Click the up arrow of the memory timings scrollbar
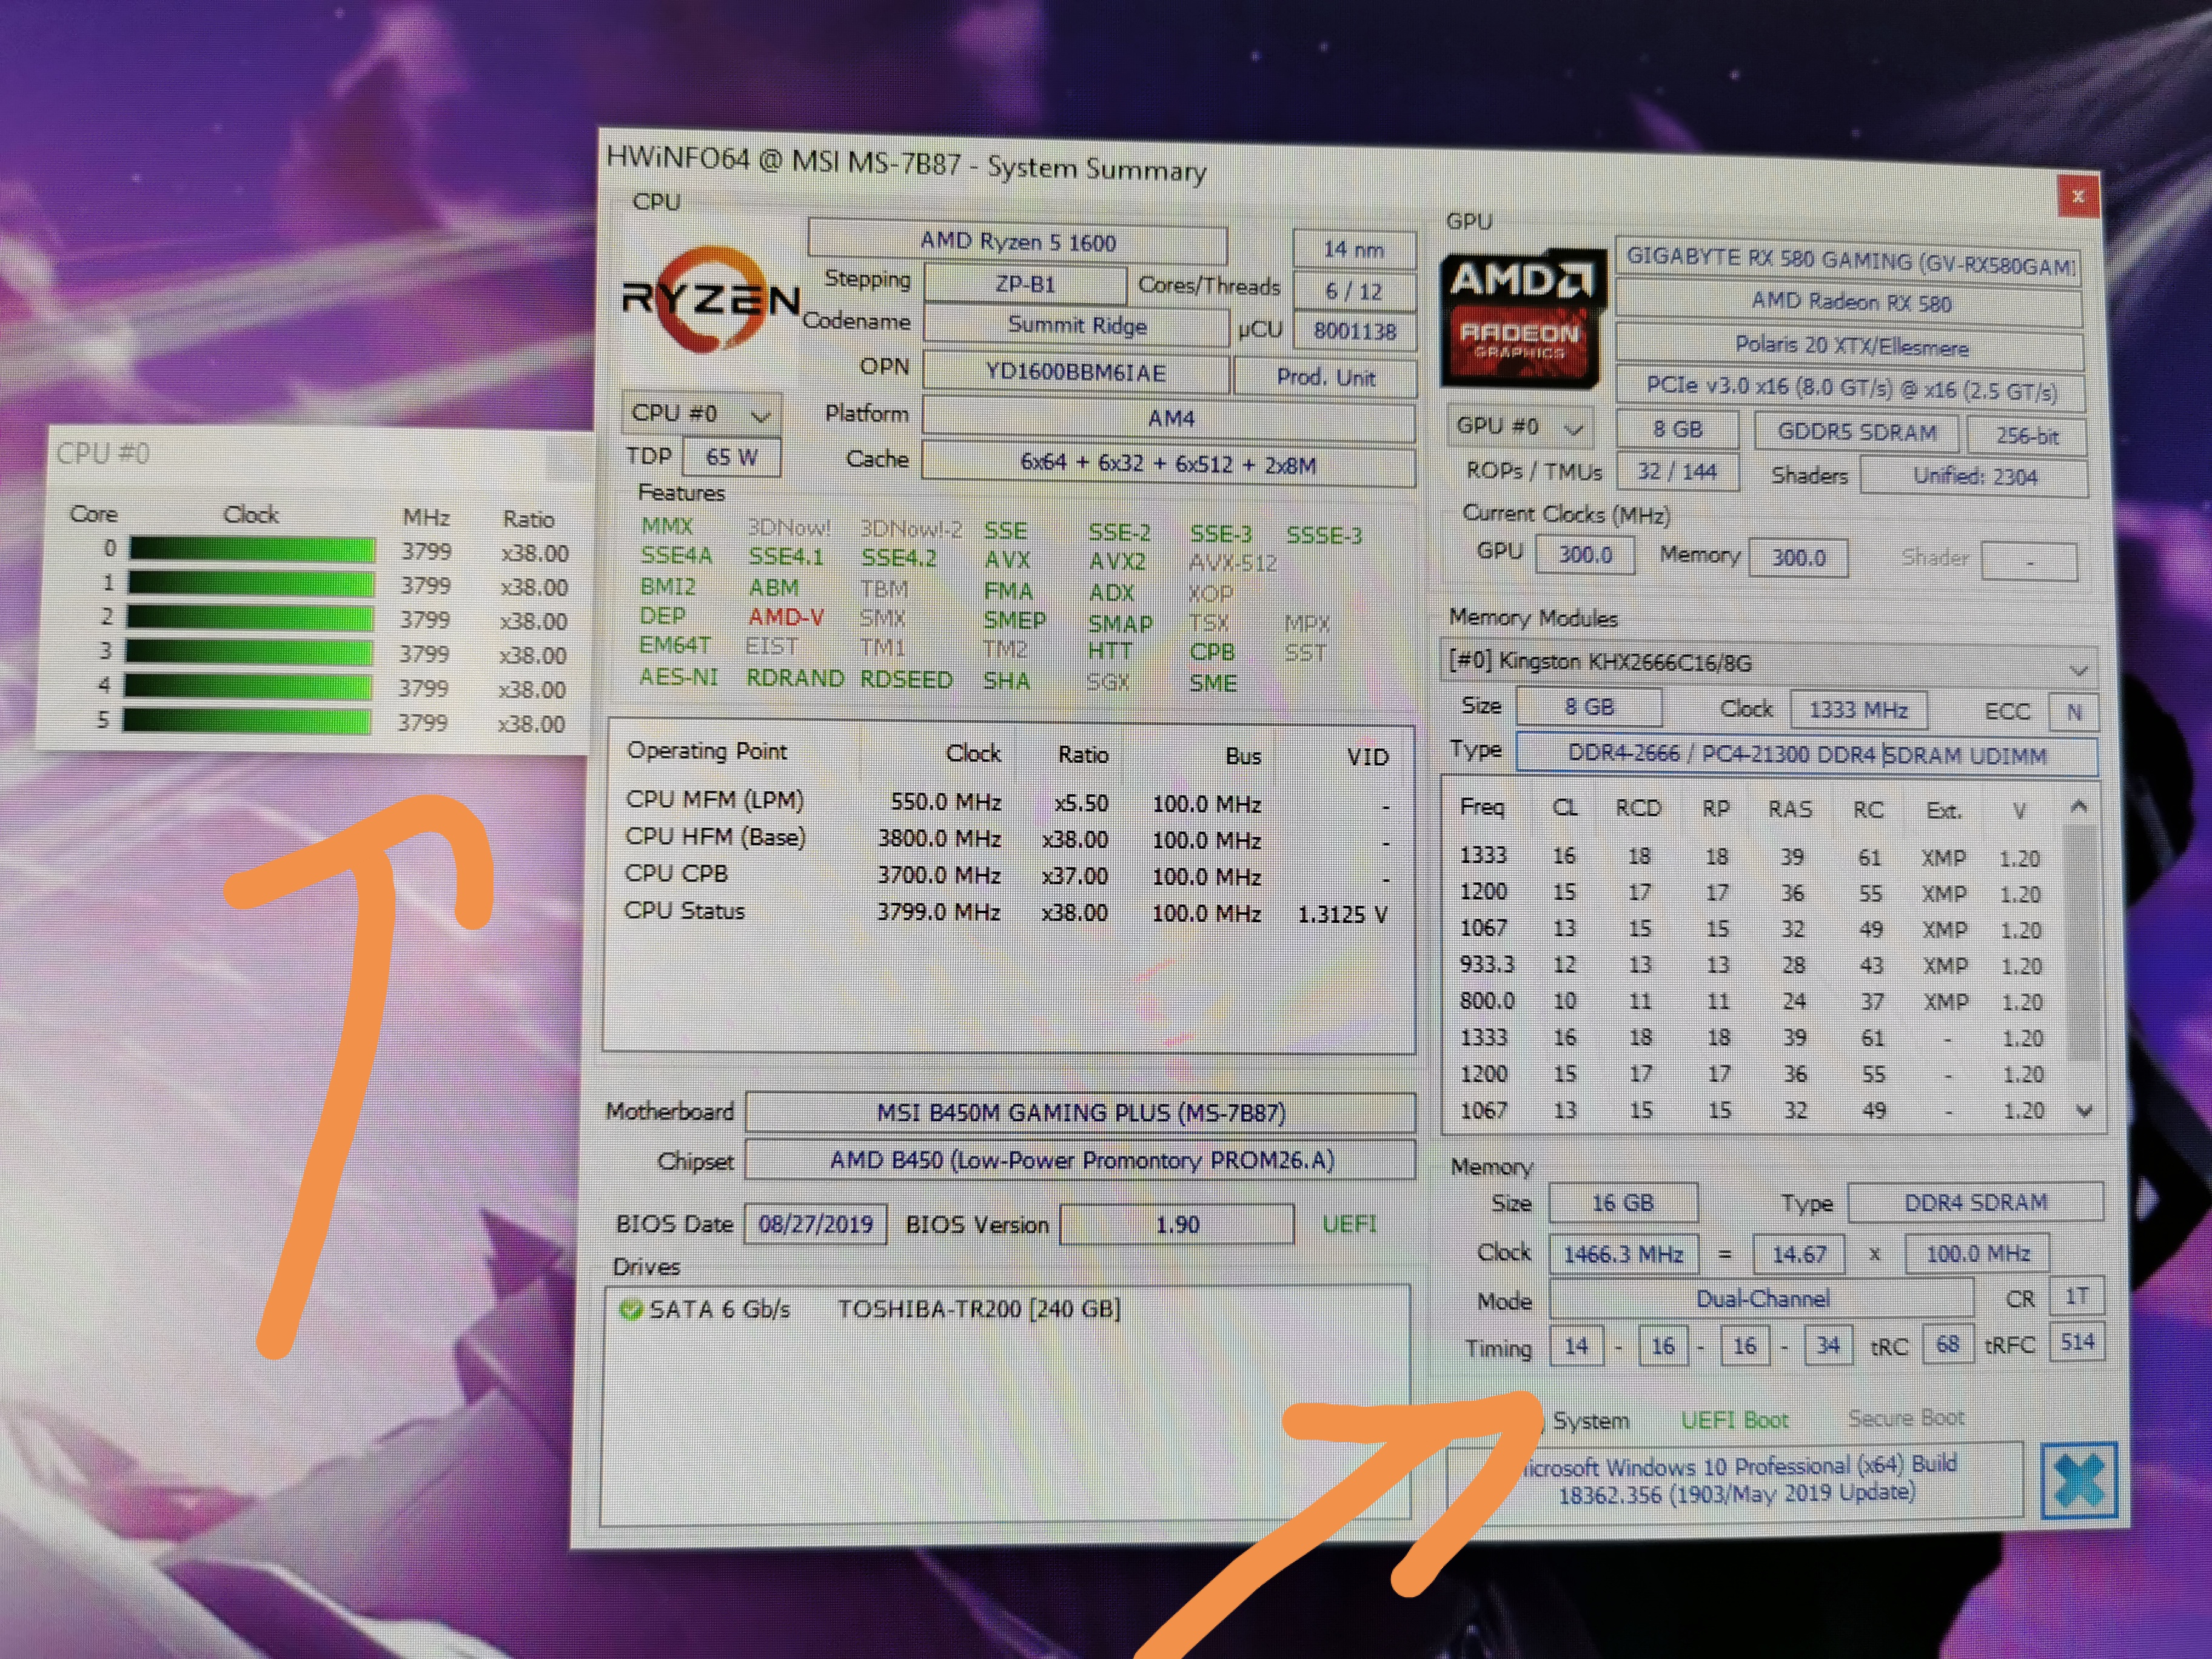The width and height of the screenshot is (2212, 1659). coord(2079,806)
